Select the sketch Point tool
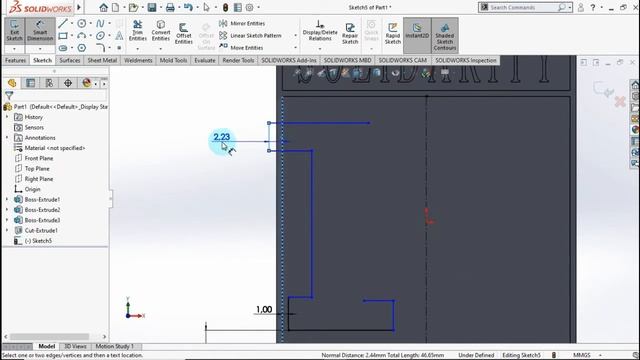The width and height of the screenshot is (640, 360). (119, 48)
